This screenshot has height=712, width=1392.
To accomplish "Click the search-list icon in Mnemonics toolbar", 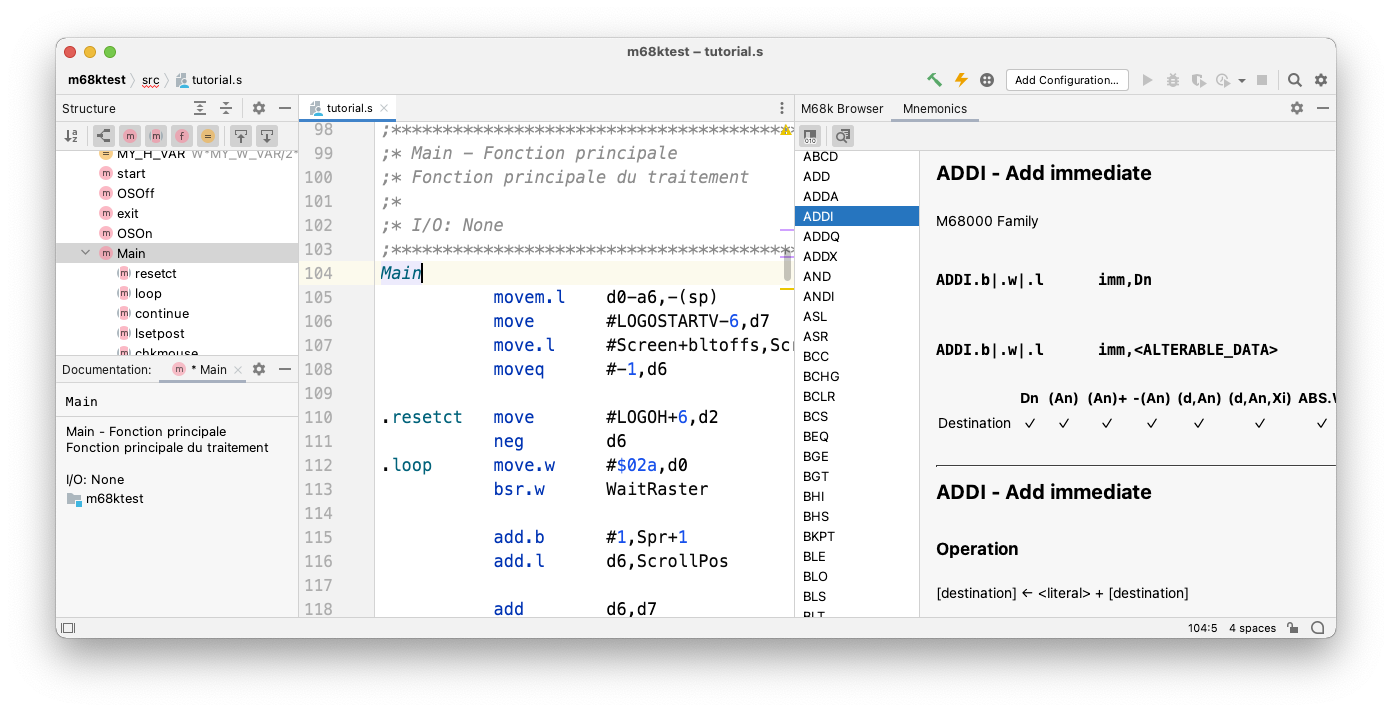I will pyautogui.click(x=843, y=136).
